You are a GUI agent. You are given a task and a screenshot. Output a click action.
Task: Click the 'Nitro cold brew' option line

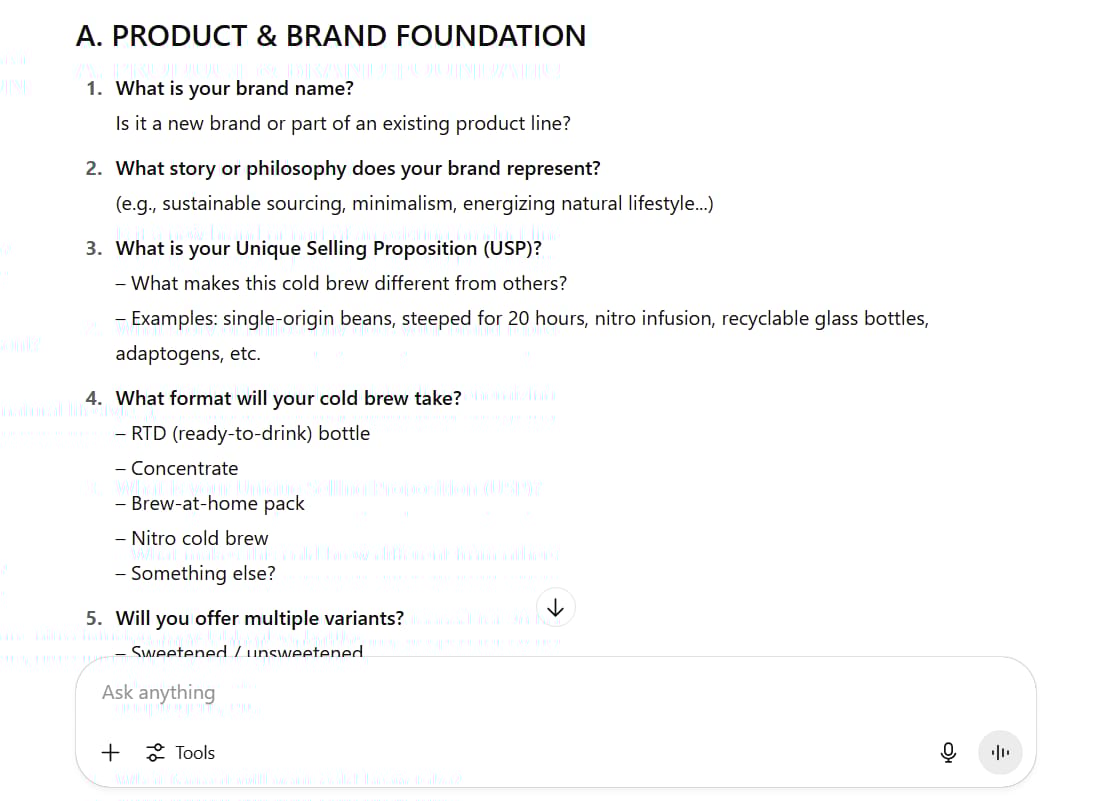192,539
